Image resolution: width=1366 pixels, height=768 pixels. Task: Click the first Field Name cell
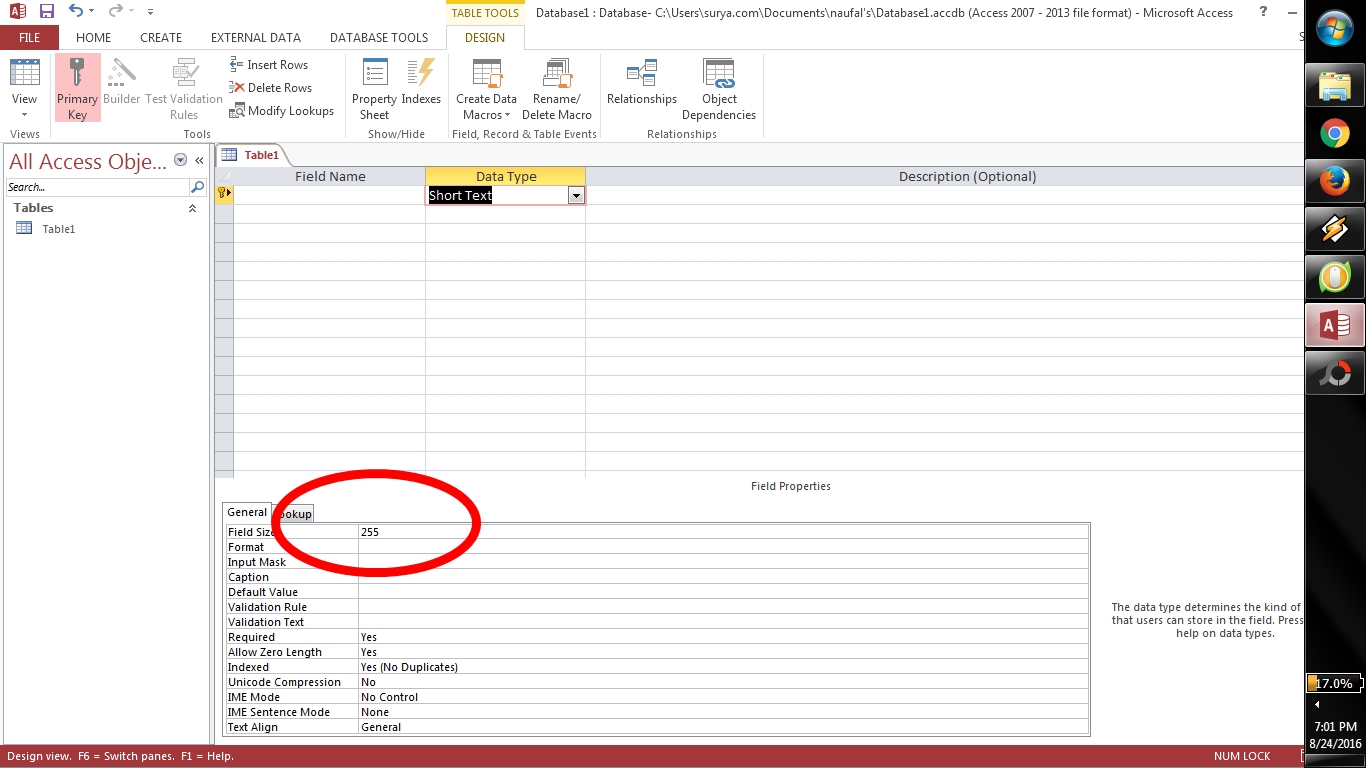pyautogui.click(x=330, y=195)
